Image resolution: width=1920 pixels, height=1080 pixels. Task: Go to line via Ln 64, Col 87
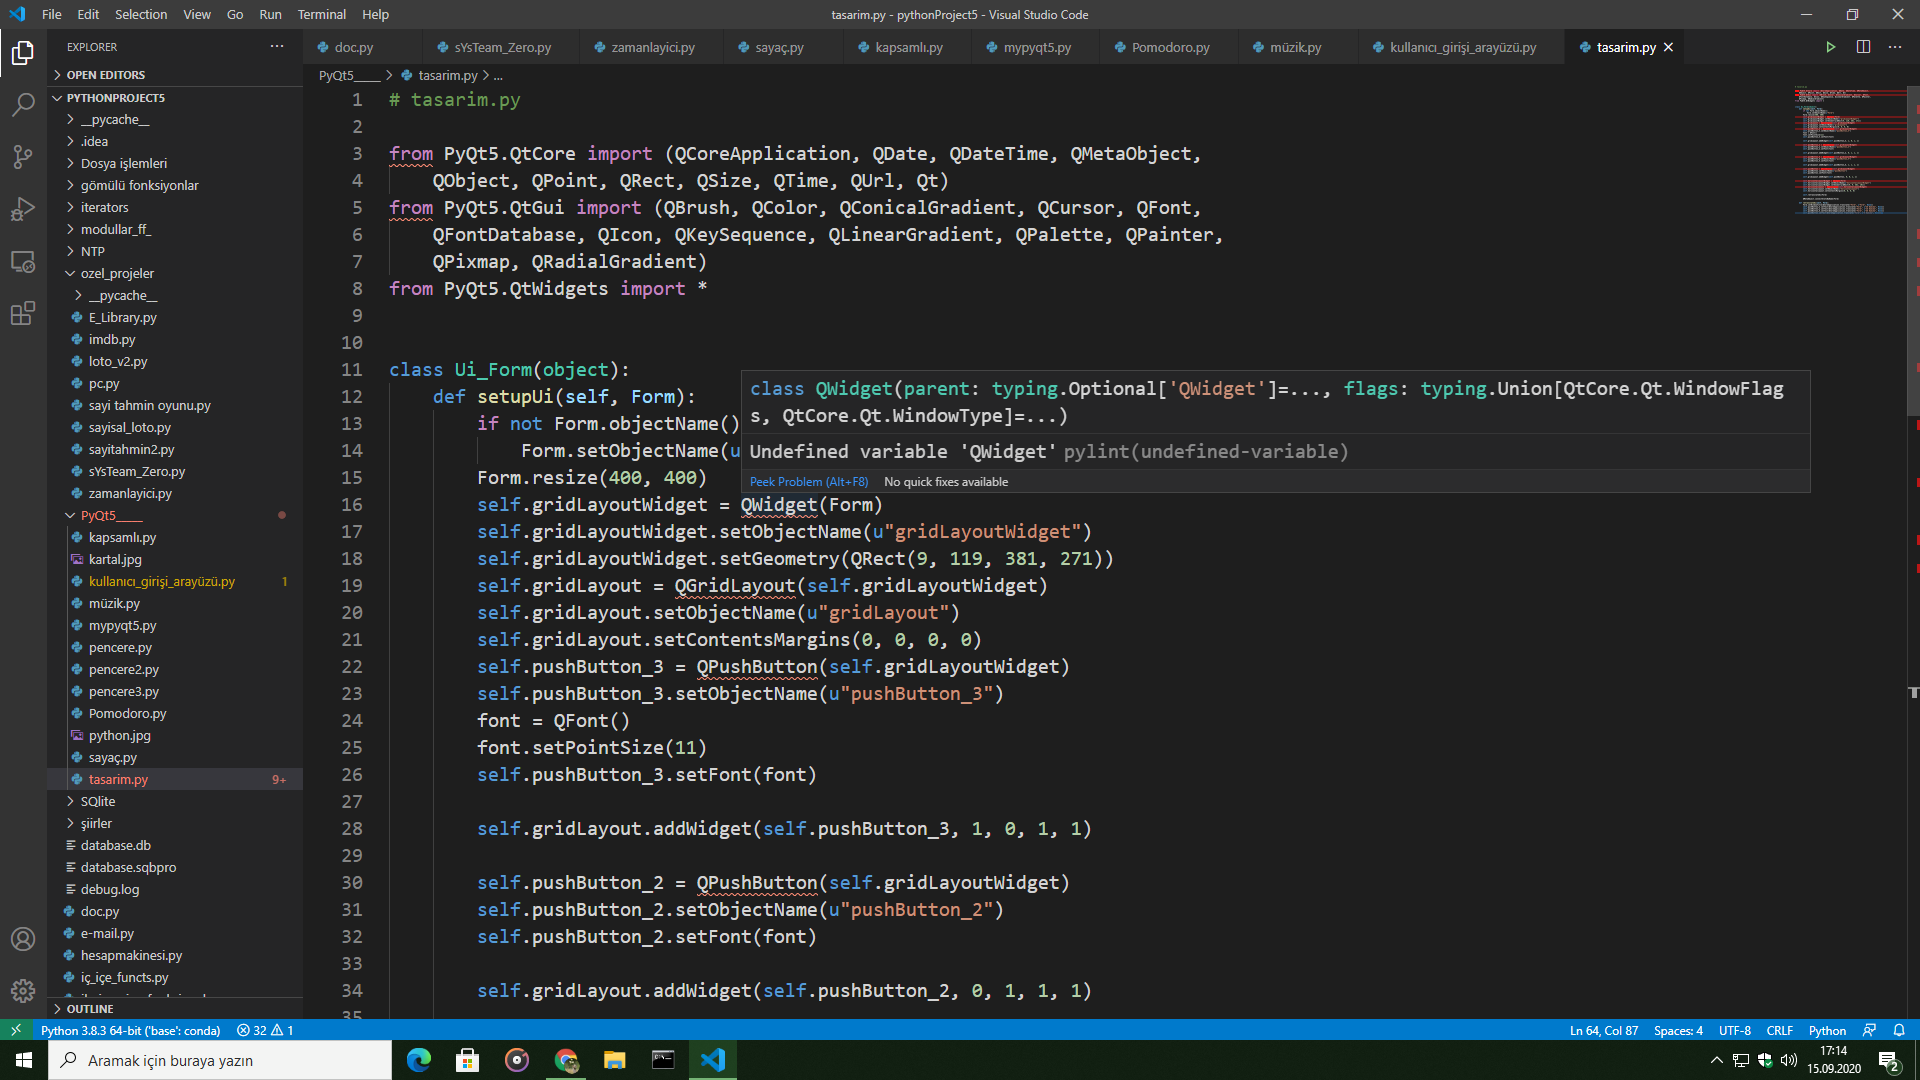tap(1604, 1030)
